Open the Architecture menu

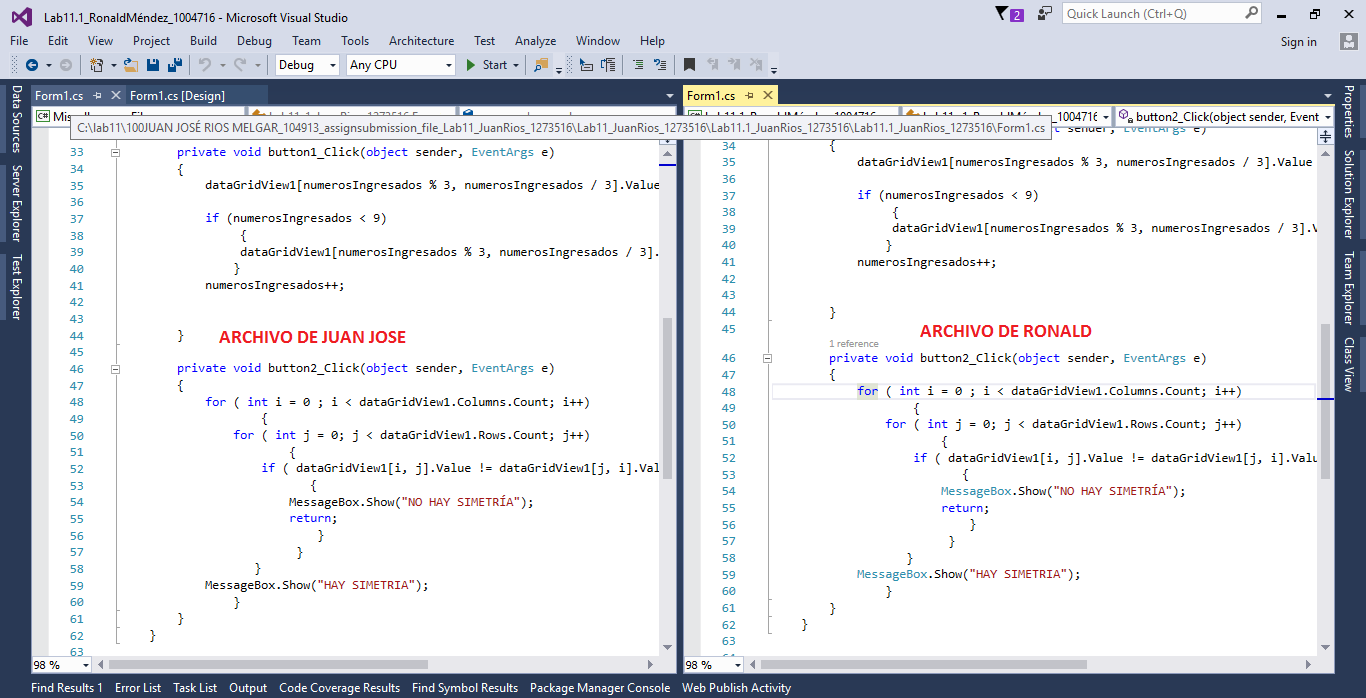pos(421,41)
